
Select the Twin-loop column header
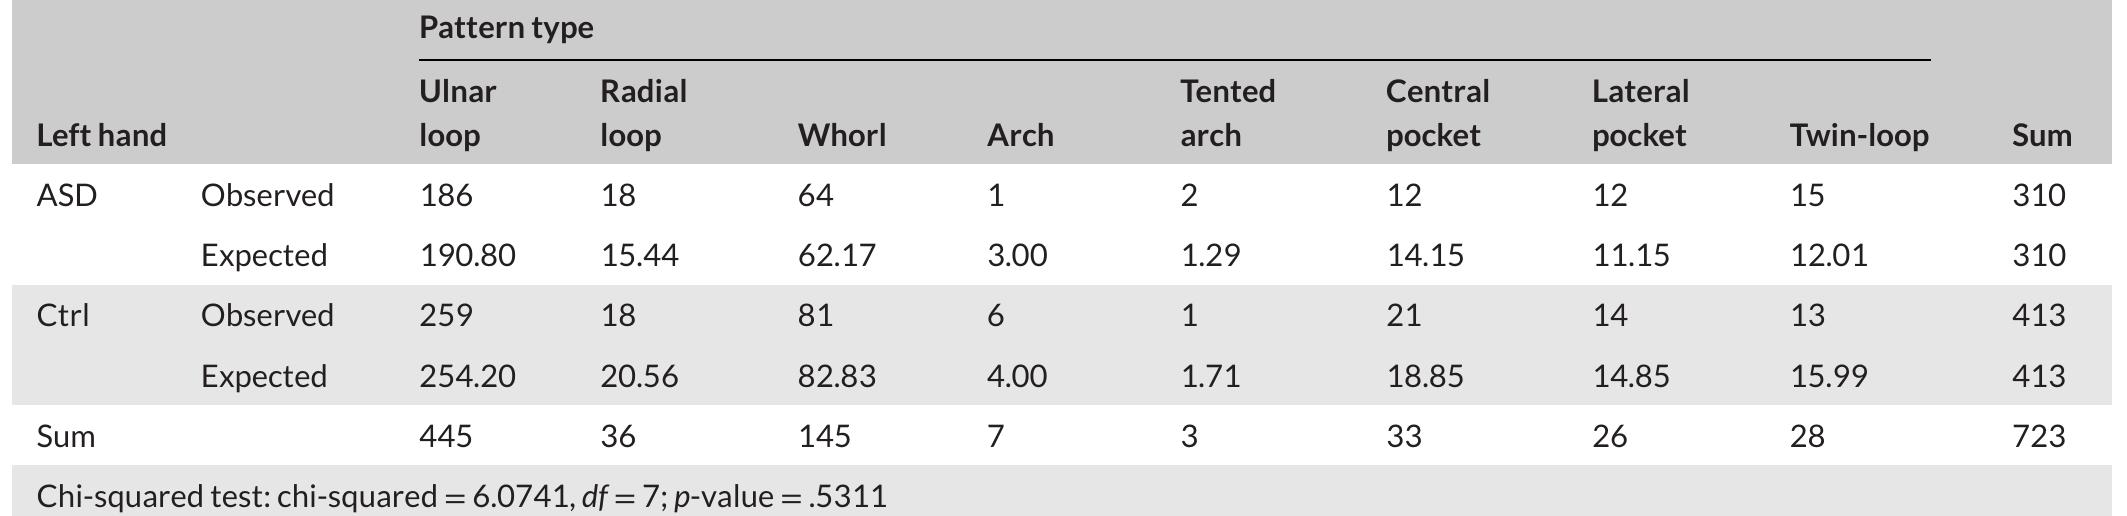coord(1859,135)
